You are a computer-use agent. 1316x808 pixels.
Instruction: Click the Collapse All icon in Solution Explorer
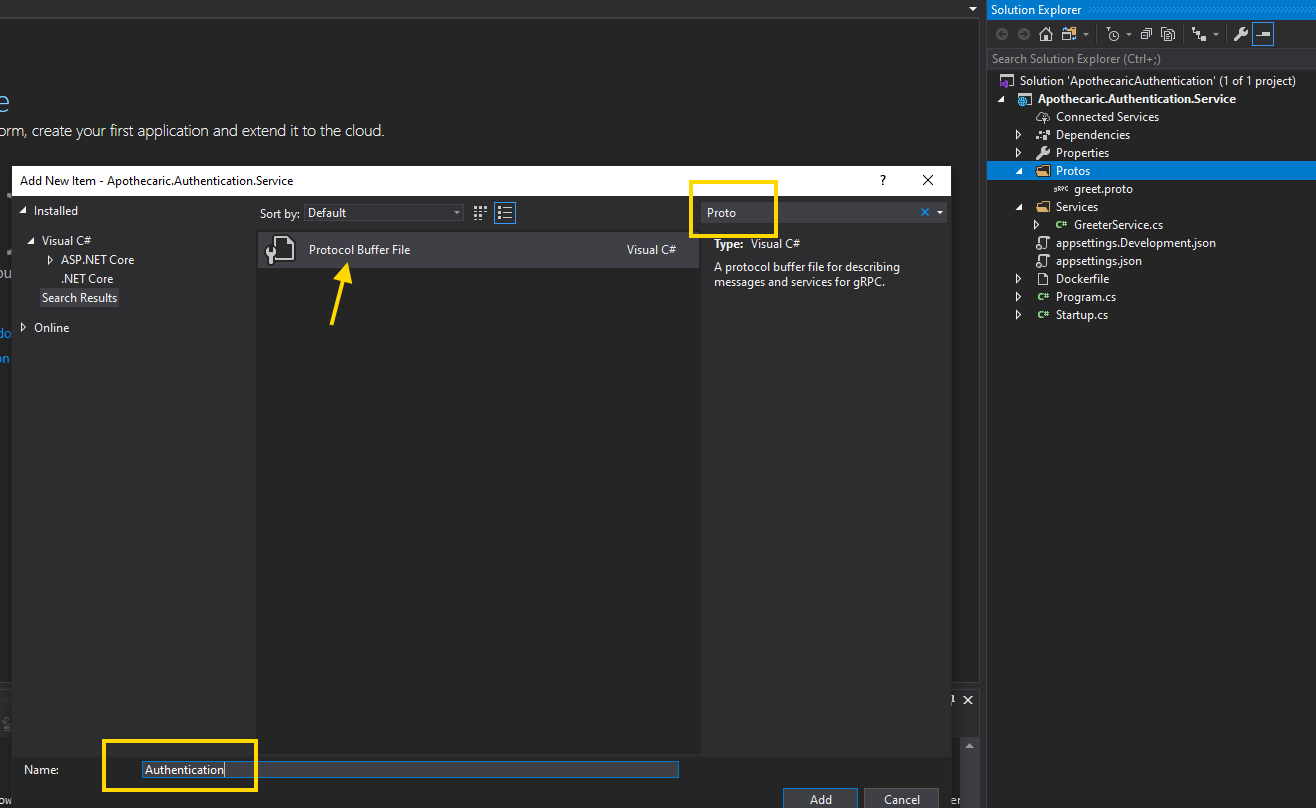point(1146,34)
